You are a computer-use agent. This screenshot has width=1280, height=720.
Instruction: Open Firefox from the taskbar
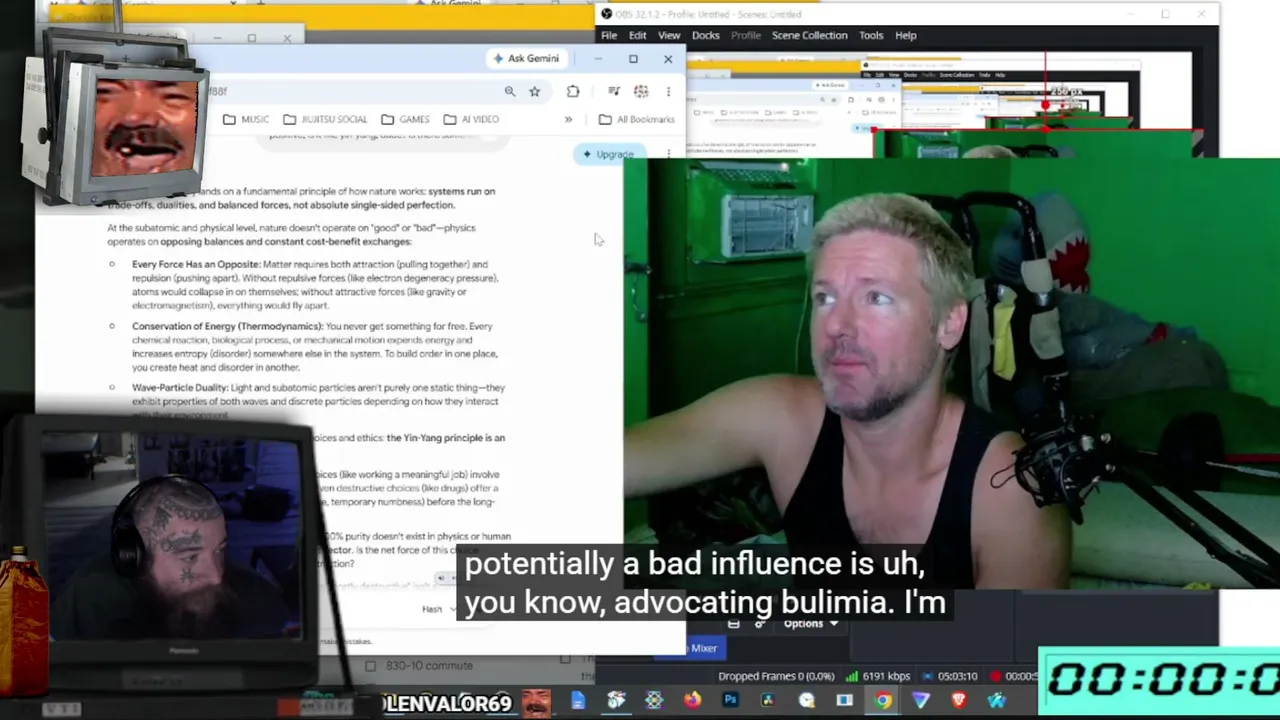(692, 701)
